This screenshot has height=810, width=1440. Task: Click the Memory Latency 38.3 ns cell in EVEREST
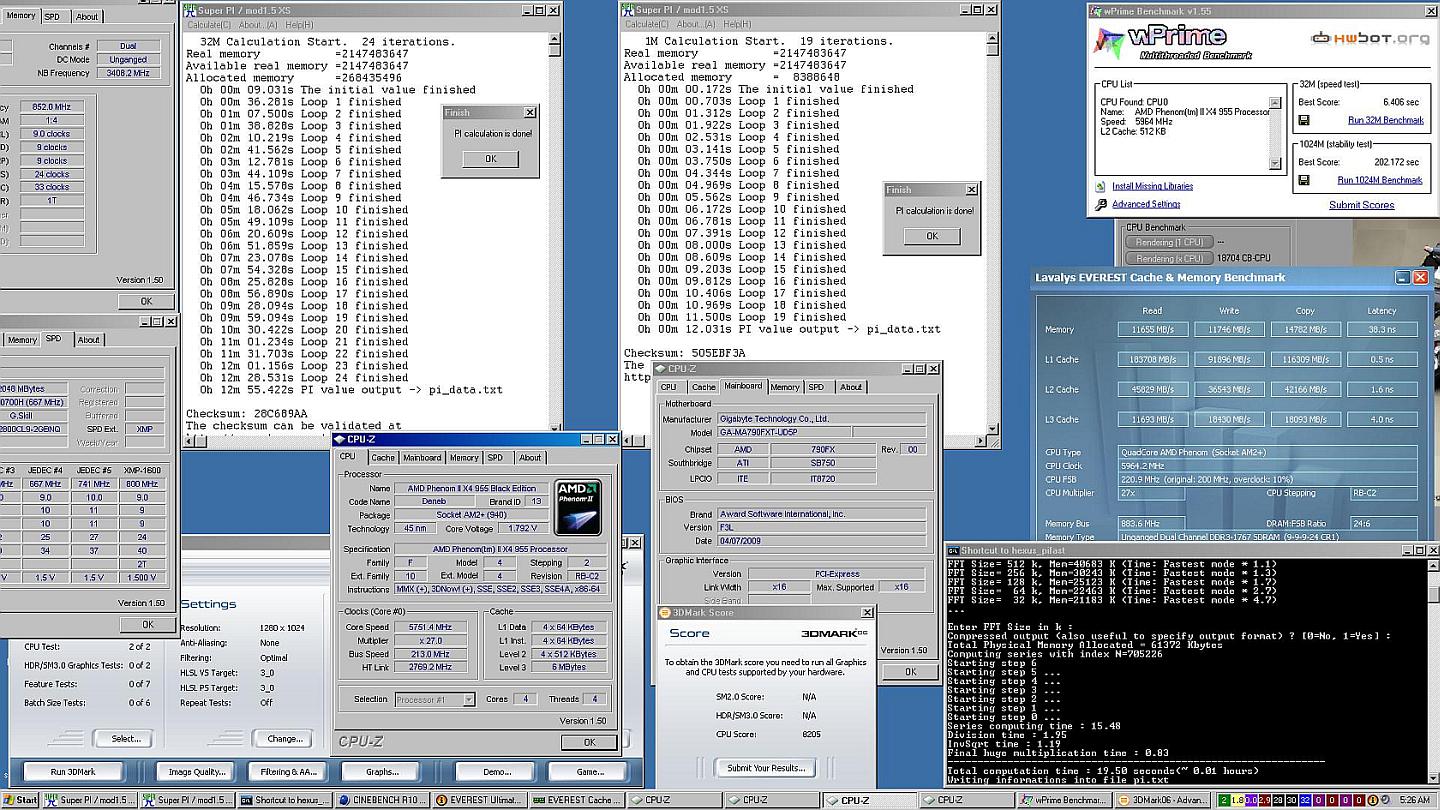pyautogui.click(x=1382, y=329)
